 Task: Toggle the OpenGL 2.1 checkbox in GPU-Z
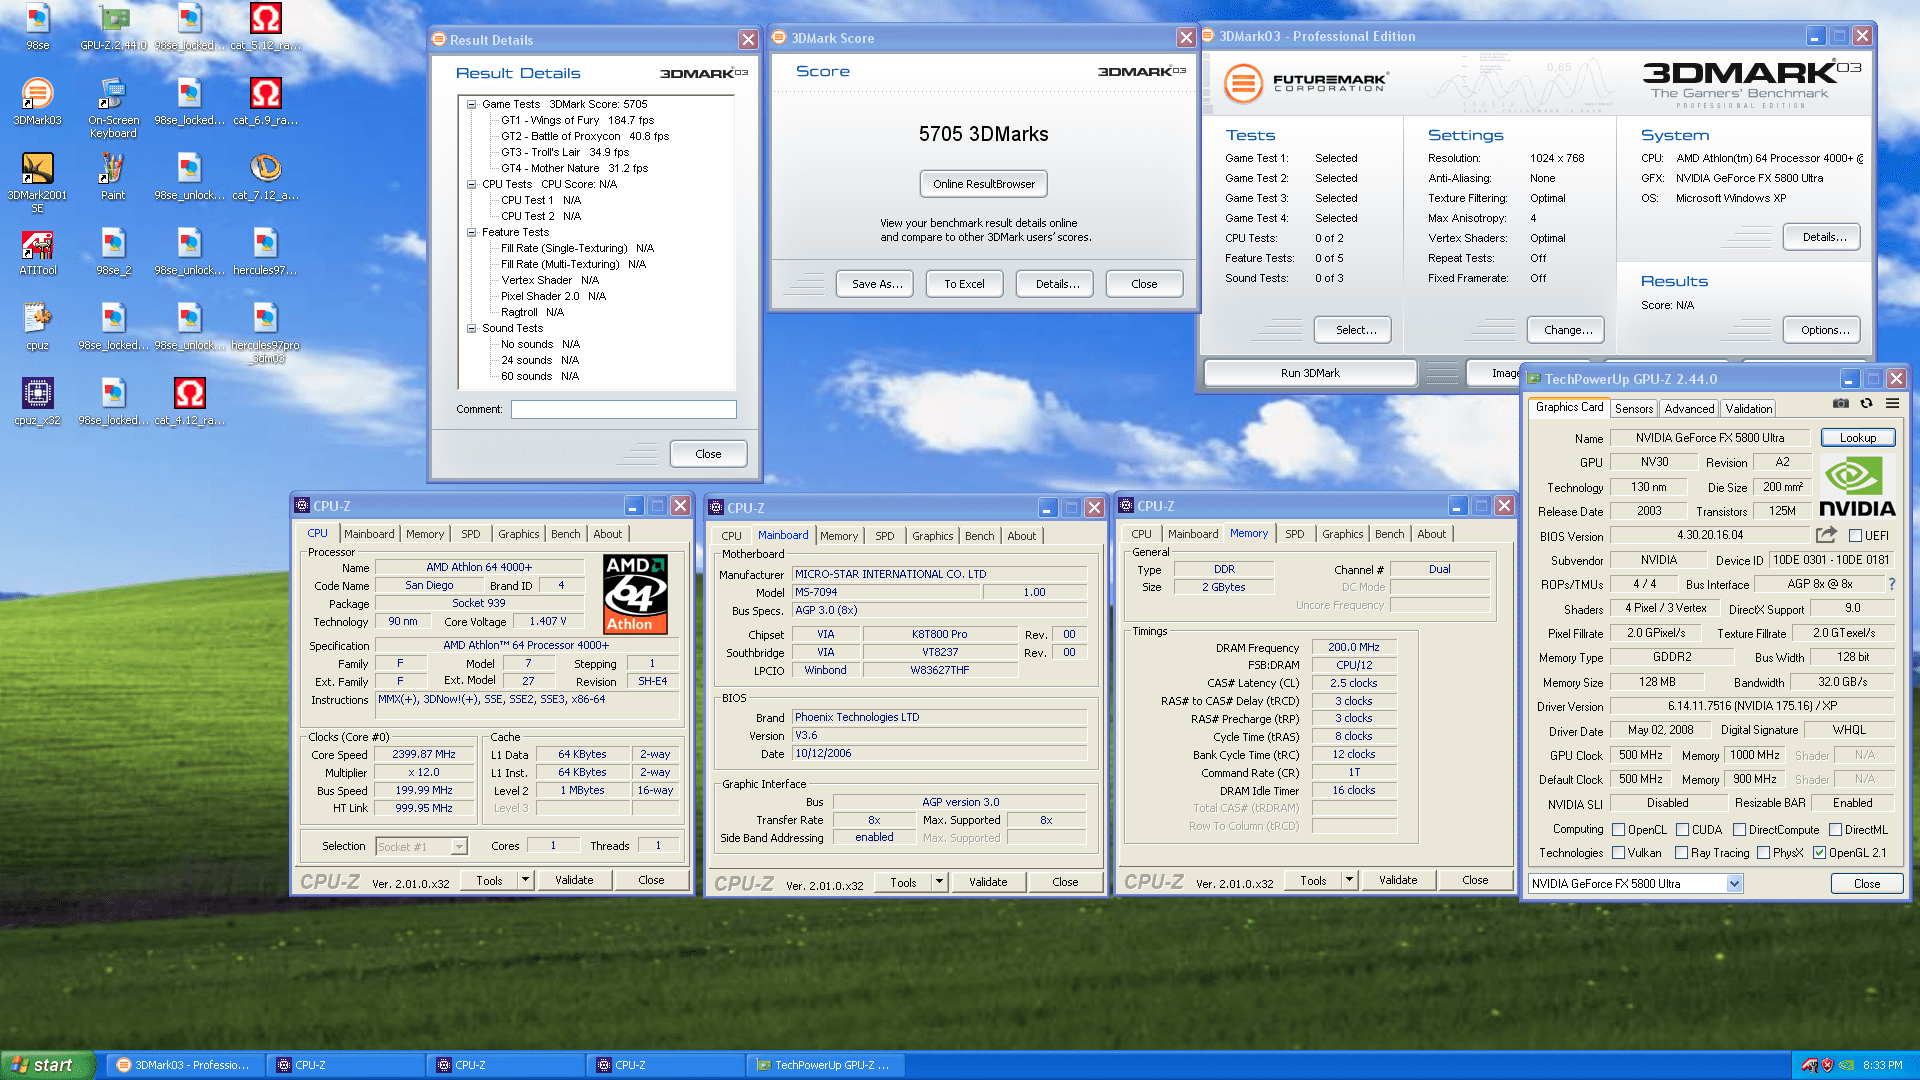pyautogui.click(x=1819, y=853)
